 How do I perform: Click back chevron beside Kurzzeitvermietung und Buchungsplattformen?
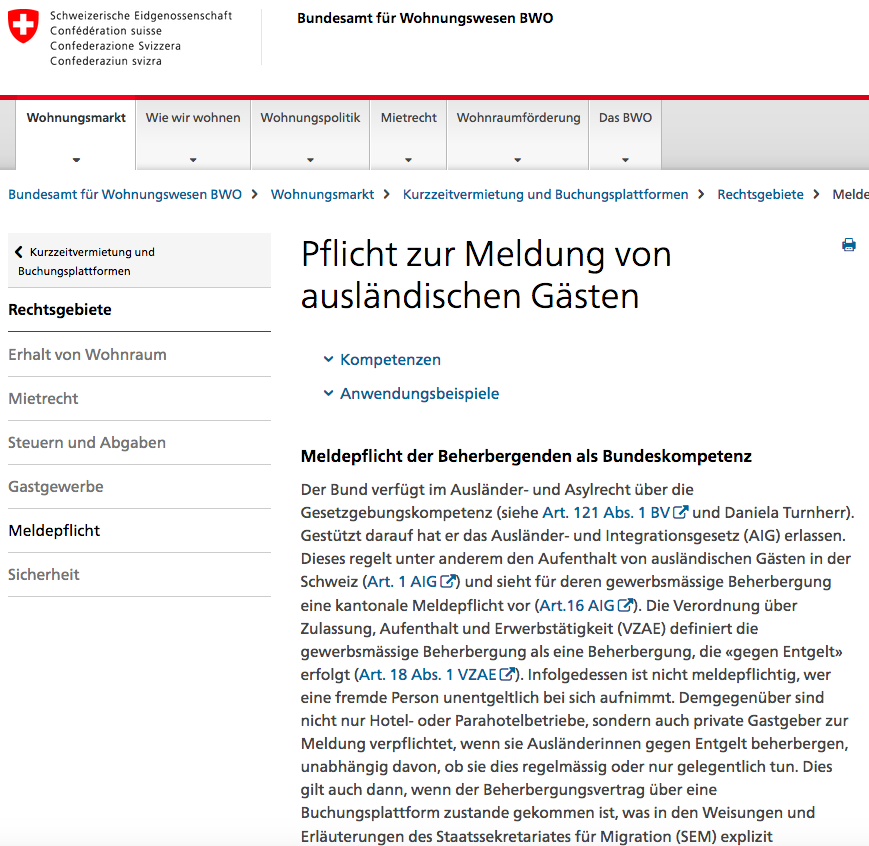(x=19, y=252)
